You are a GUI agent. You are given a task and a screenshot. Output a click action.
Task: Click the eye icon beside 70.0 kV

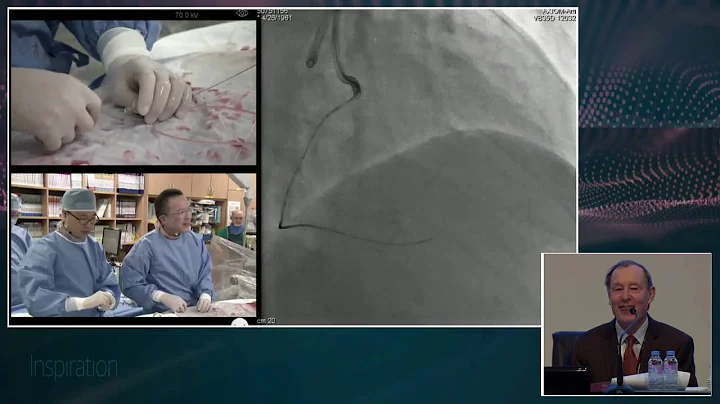(242, 13)
